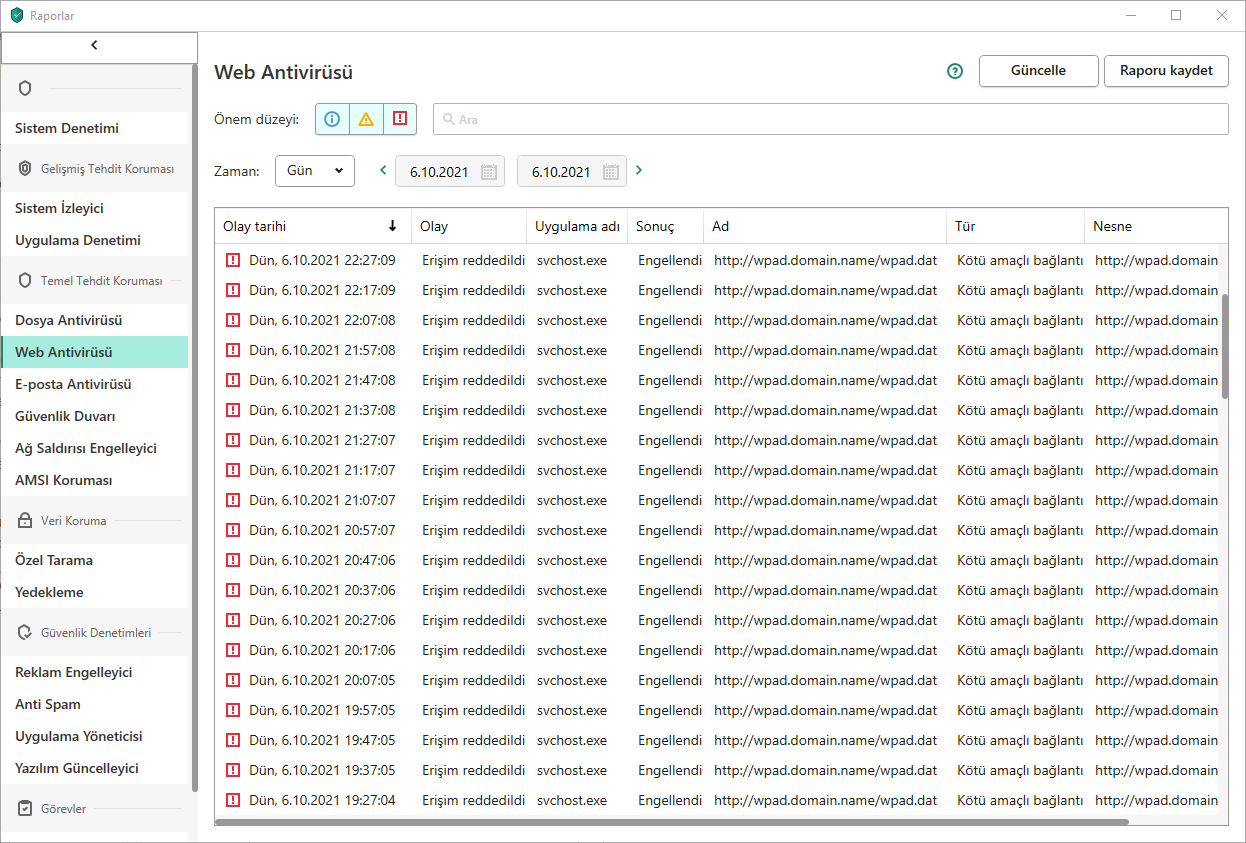
Task: Click the Görevler clipboard icon in sidebar
Action: 26,808
